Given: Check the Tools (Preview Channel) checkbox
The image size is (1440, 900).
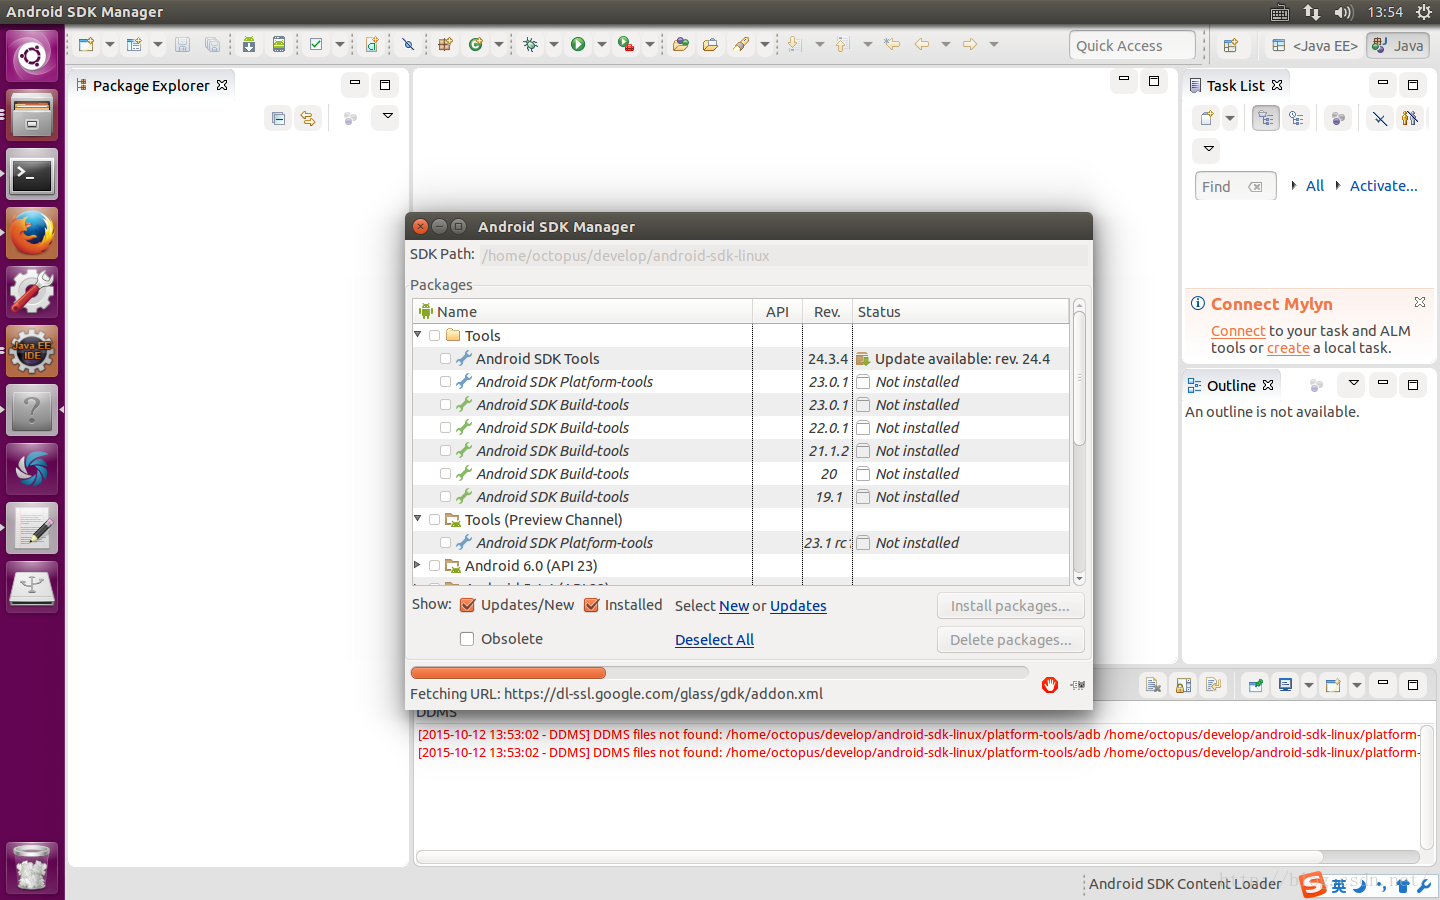Looking at the screenshot, I should [434, 520].
